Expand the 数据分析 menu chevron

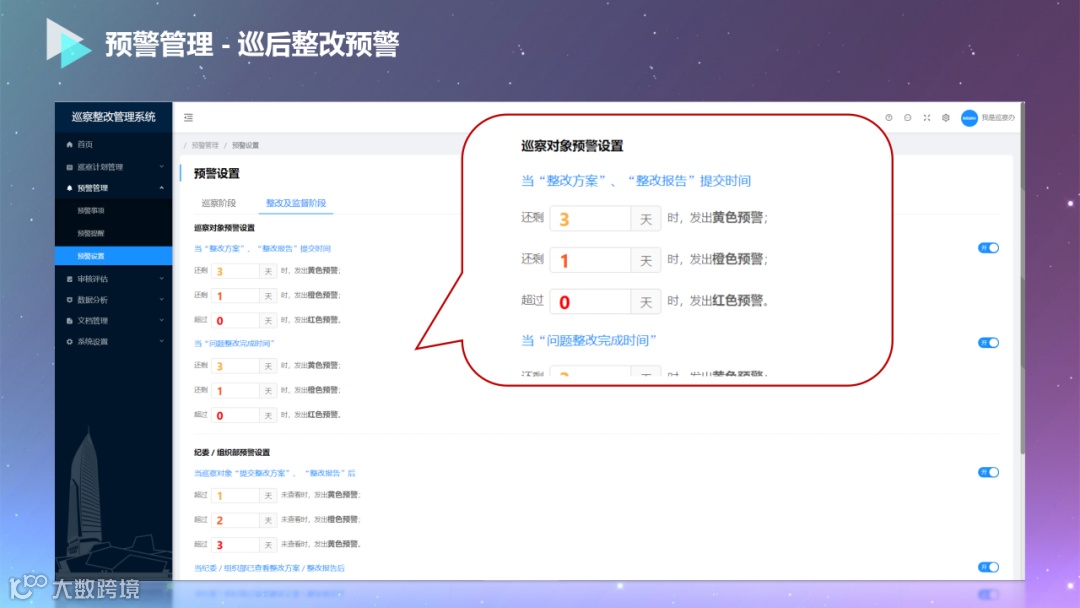(162, 300)
